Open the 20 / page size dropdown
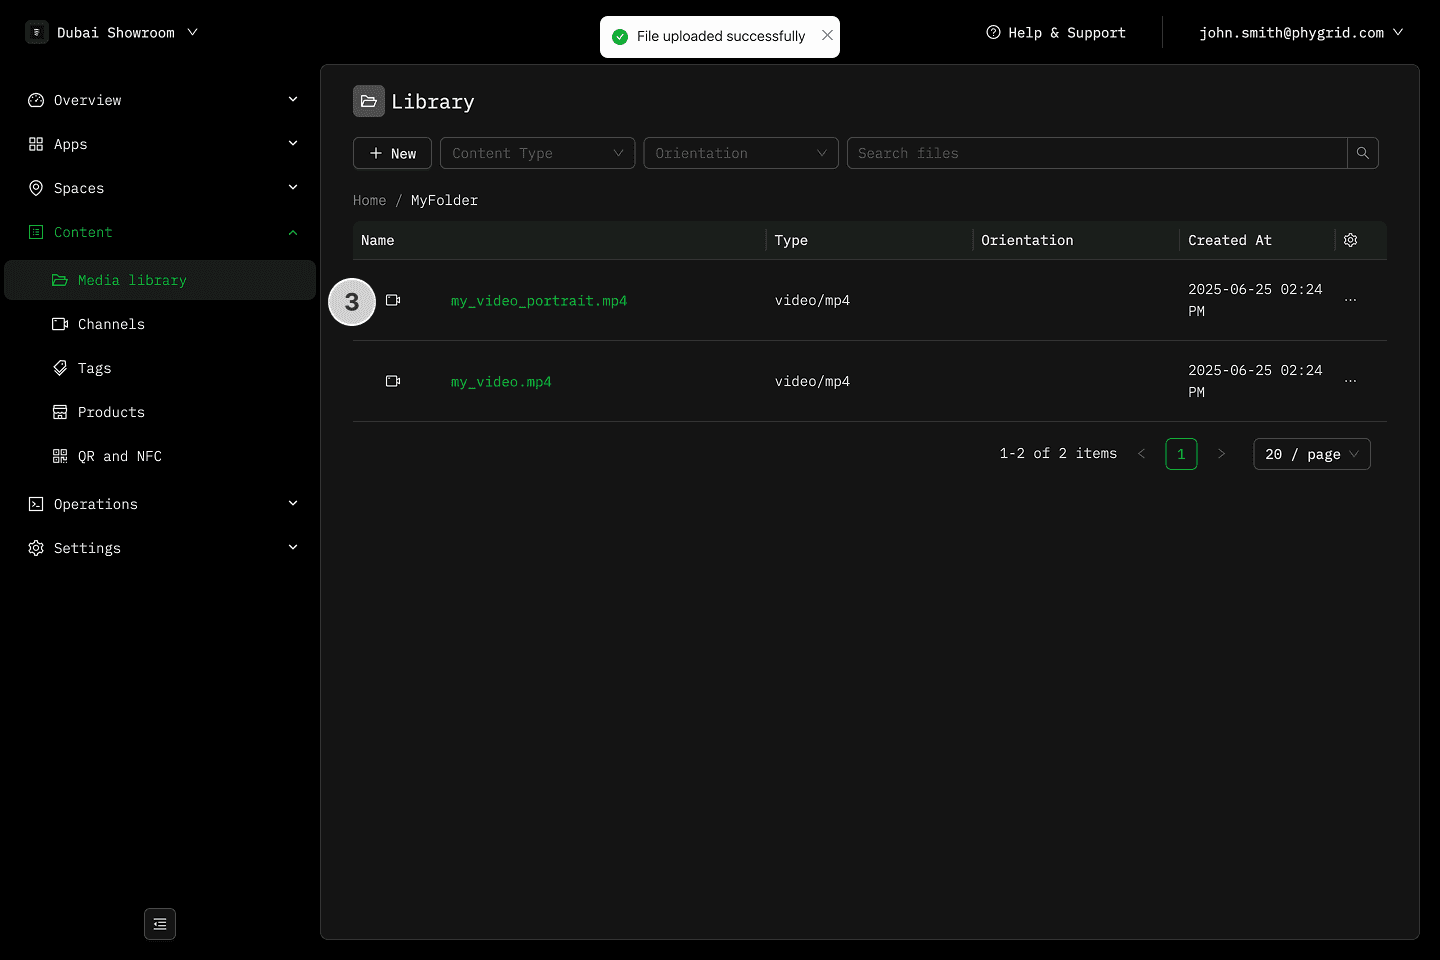 pyautogui.click(x=1312, y=454)
